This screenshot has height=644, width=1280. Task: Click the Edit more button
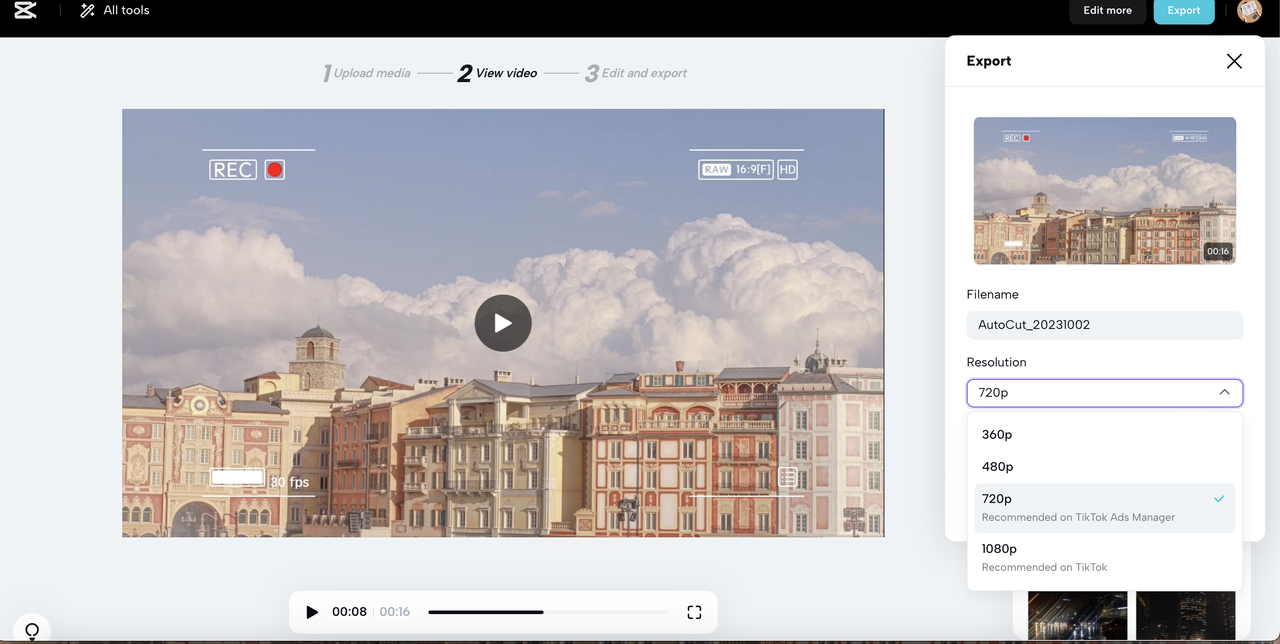click(1108, 10)
